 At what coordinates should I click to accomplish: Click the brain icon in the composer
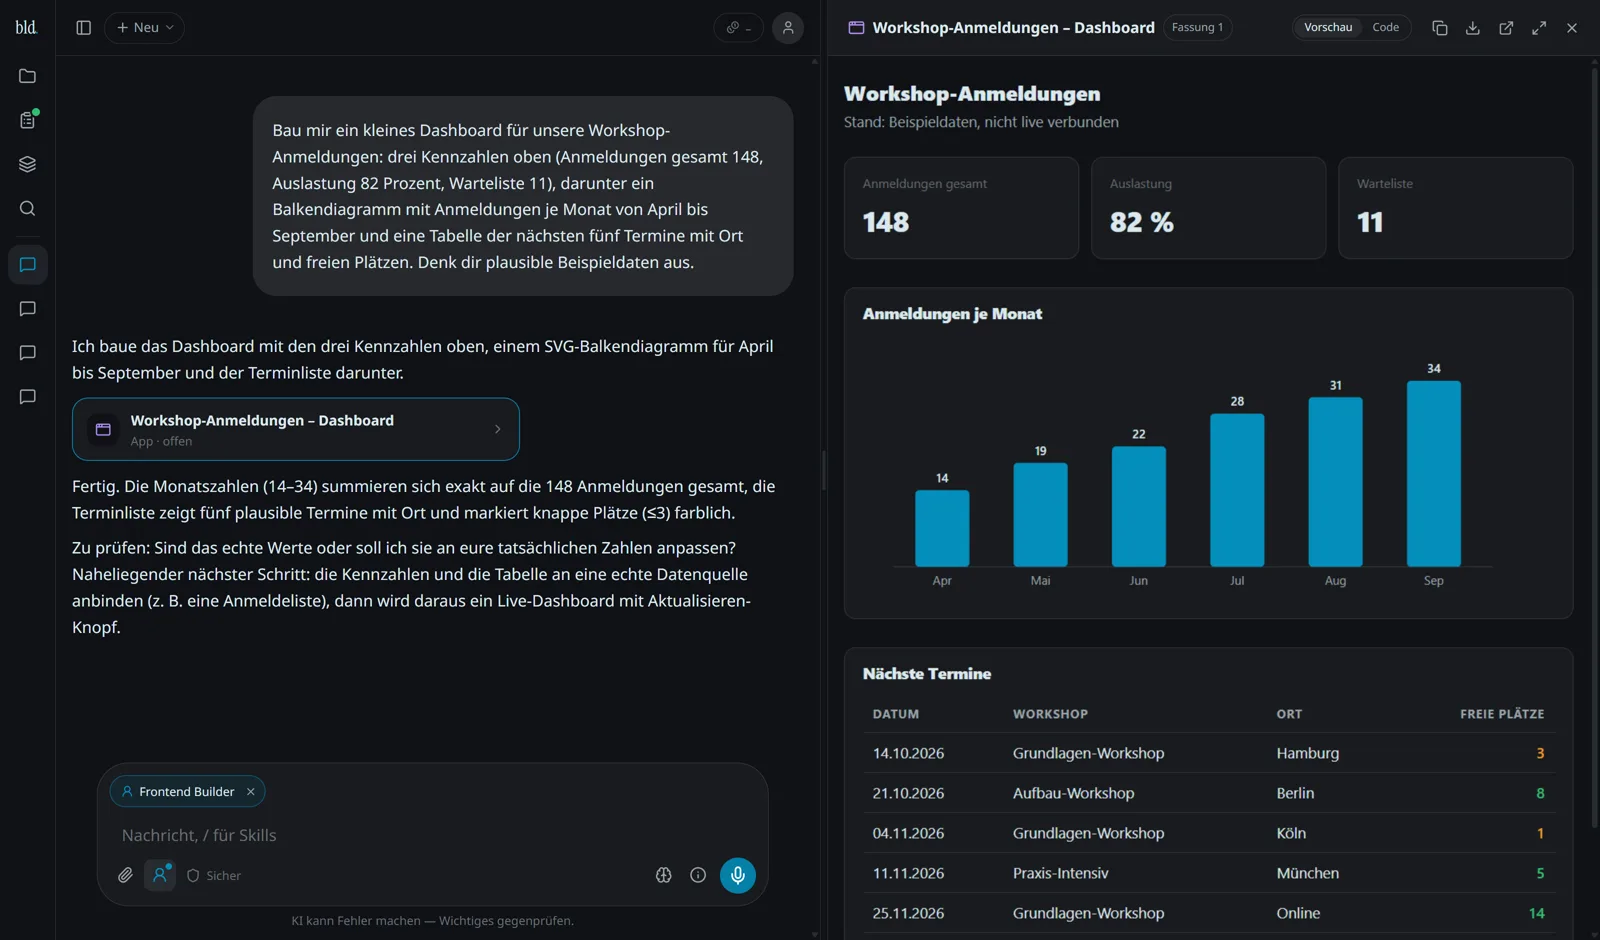pyautogui.click(x=663, y=876)
